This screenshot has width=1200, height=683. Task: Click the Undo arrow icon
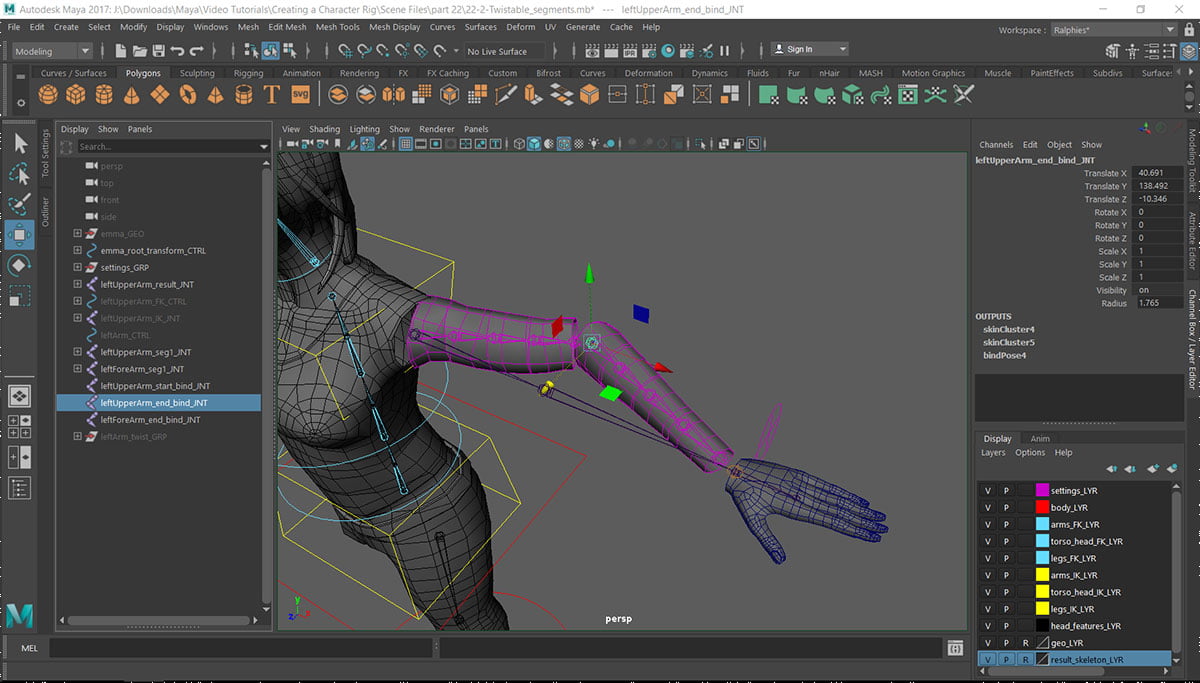tap(177, 50)
